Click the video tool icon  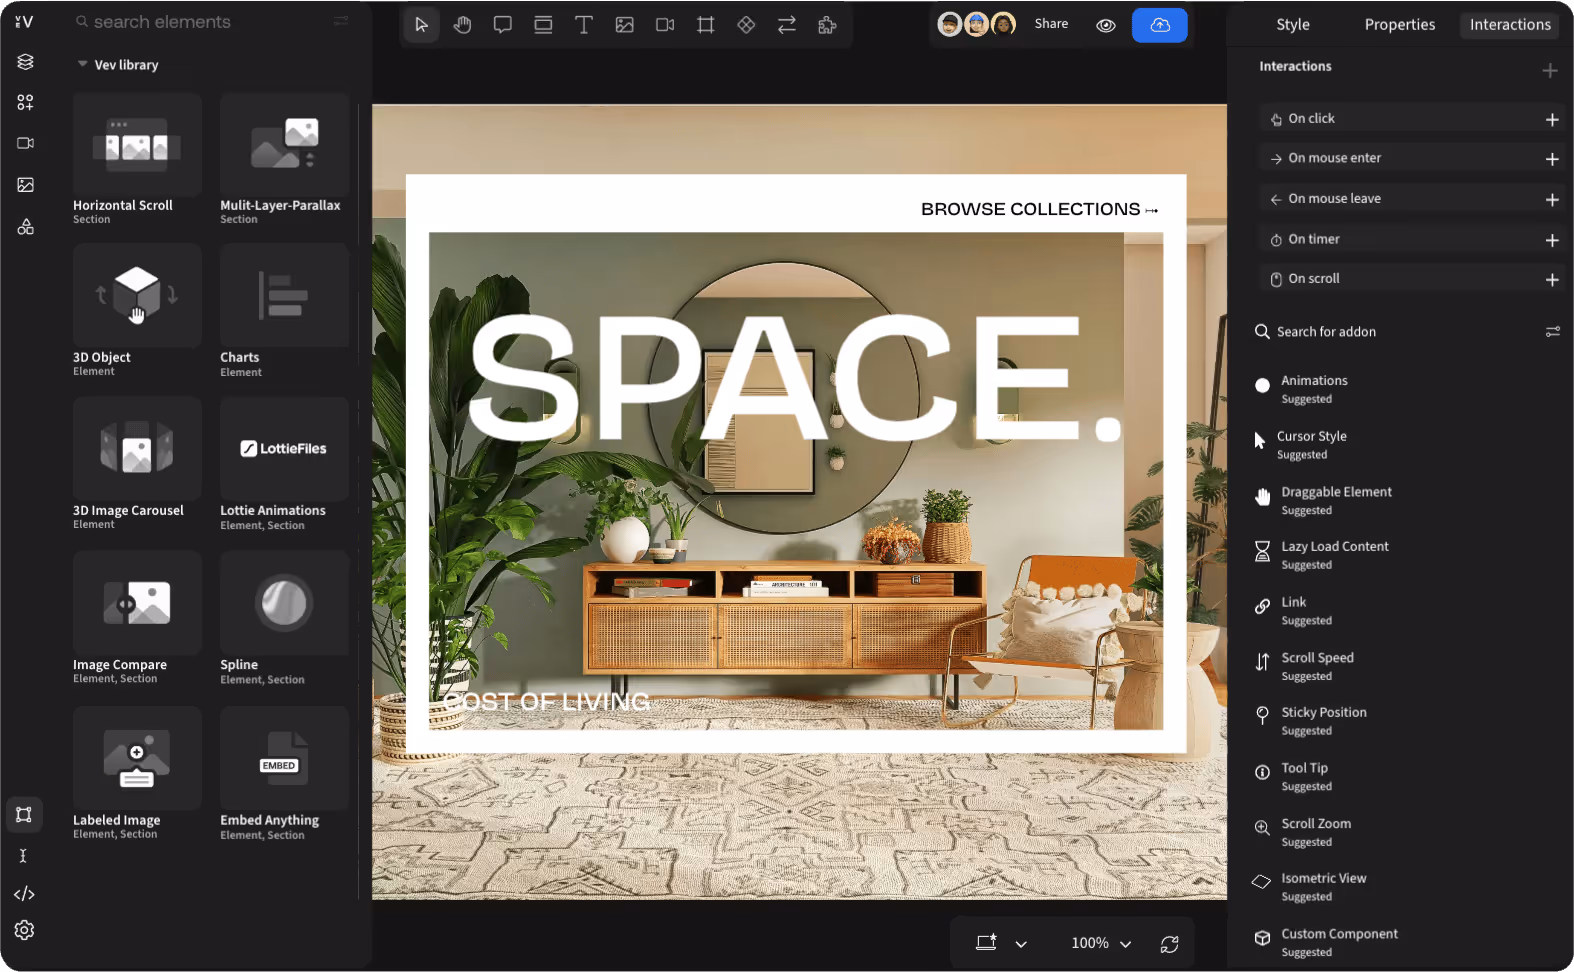[x=665, y=25]
